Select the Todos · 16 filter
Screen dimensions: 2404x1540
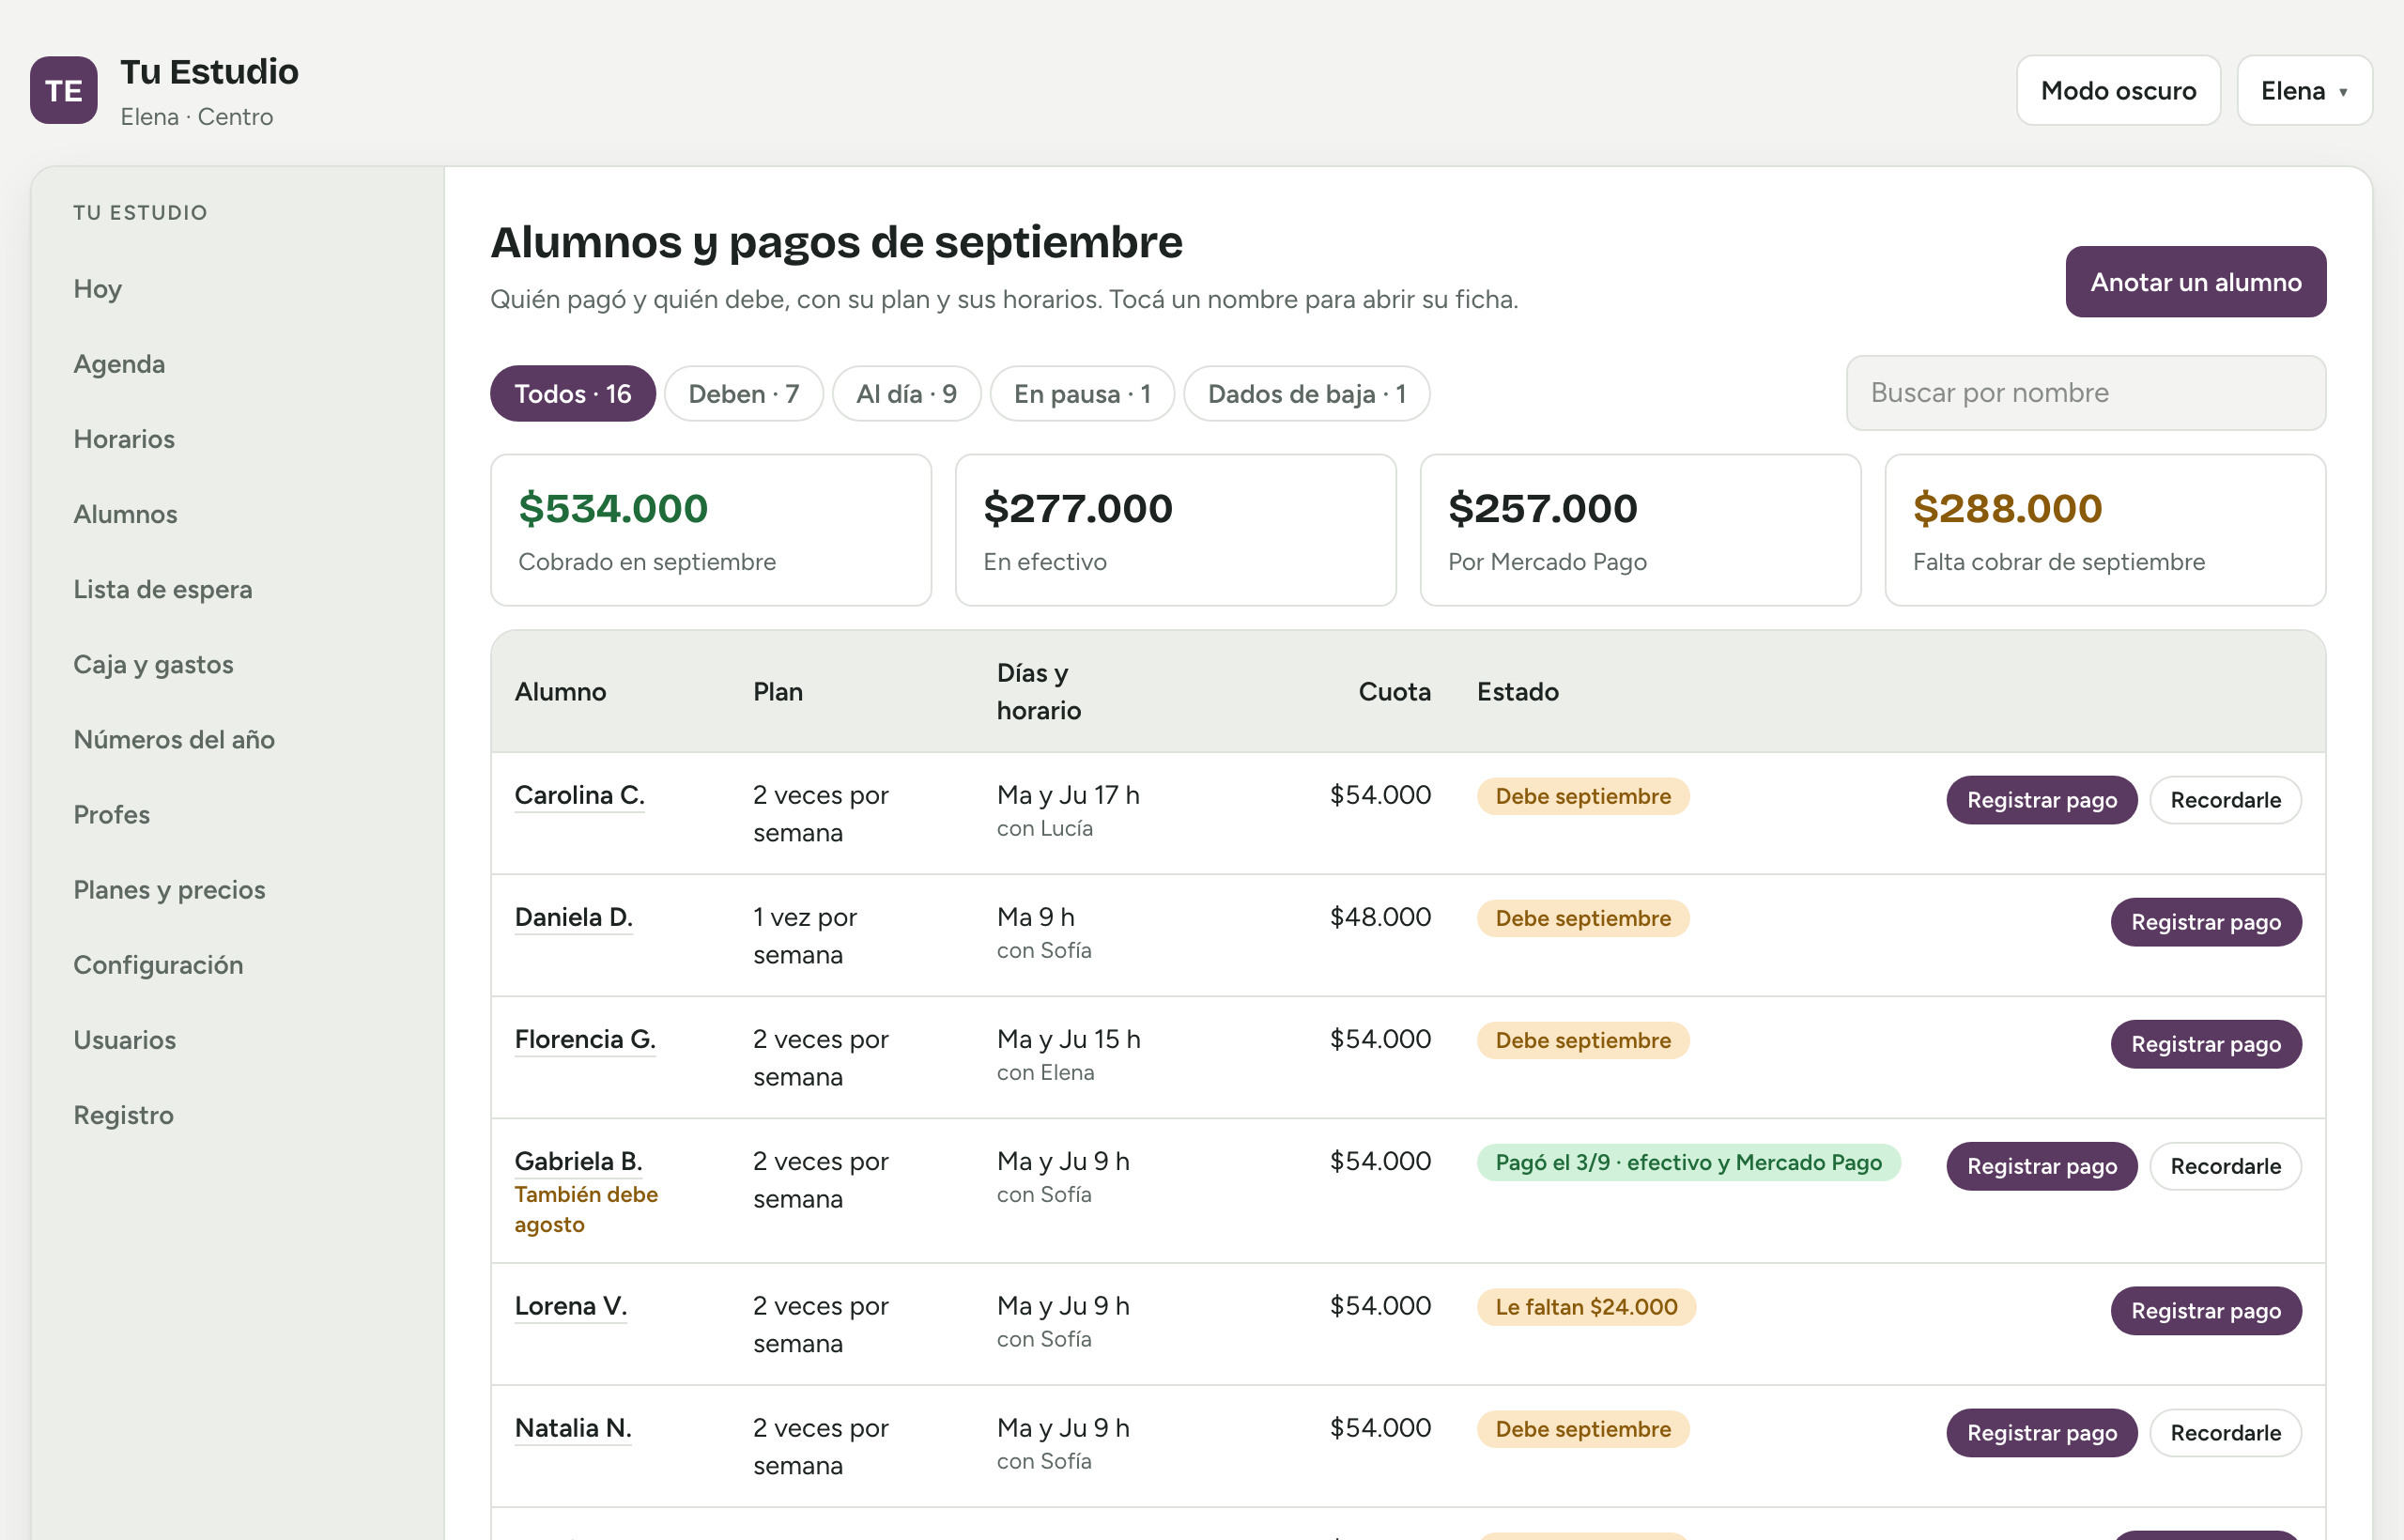tap(573, 394)
